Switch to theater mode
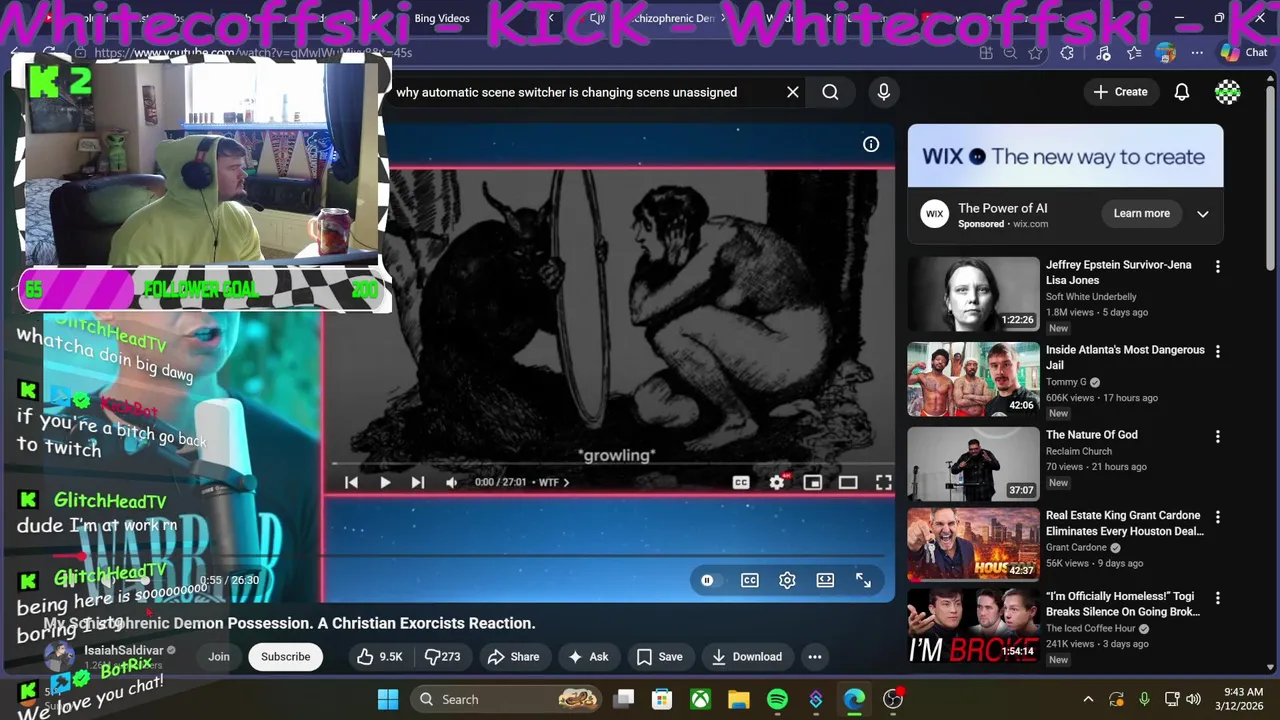This screenshot has width=1280, height=720. pyautogui.click(x=848, y=482)
